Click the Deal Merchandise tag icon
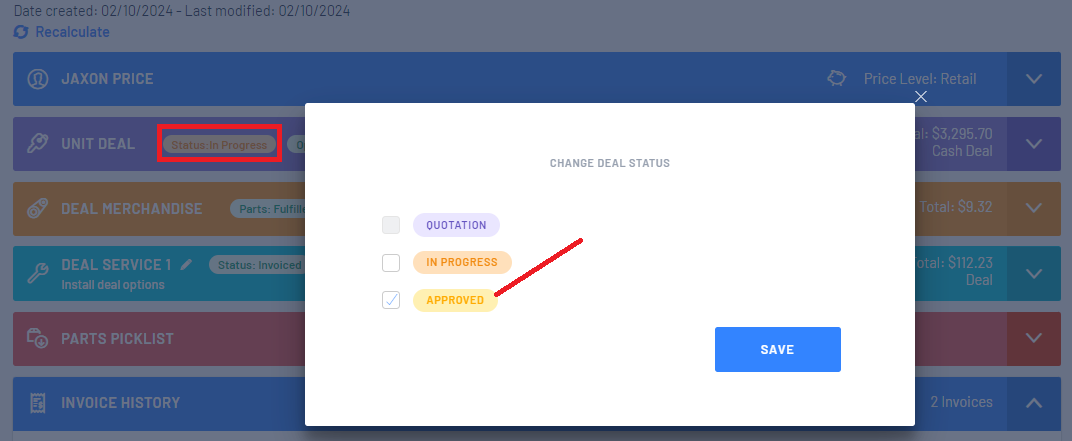 37,208
